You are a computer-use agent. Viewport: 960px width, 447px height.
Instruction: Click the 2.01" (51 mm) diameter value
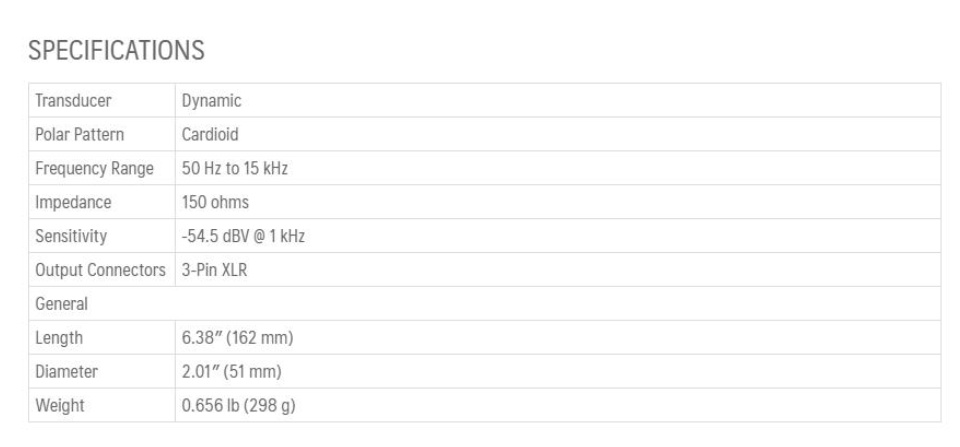click(x=231, y=371)
